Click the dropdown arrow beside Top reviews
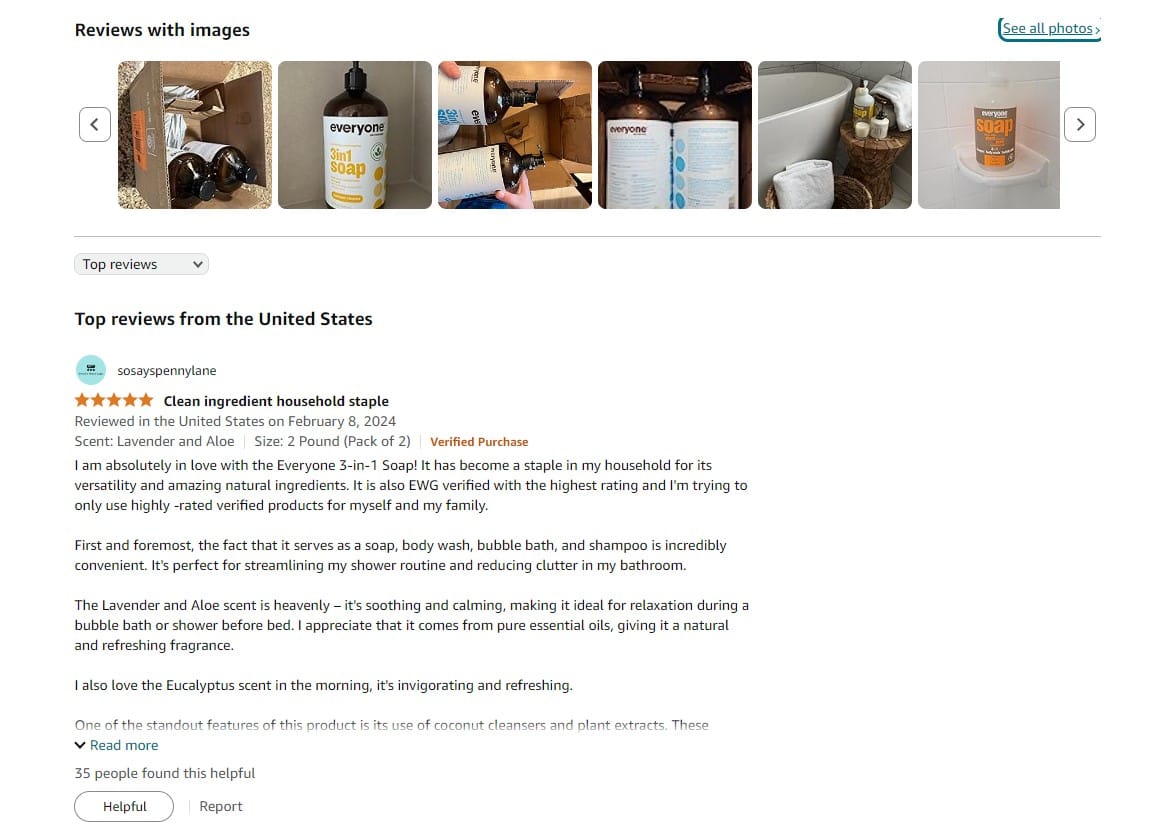 tap(197, 265)
